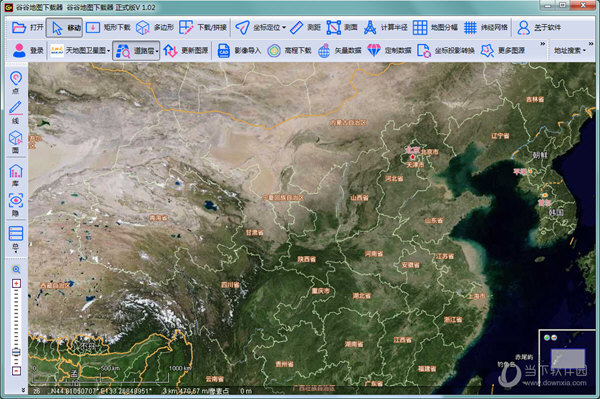Select the 线 line drawing tool
The width and height of the screenshot is (600, 399).
(16, 112)
